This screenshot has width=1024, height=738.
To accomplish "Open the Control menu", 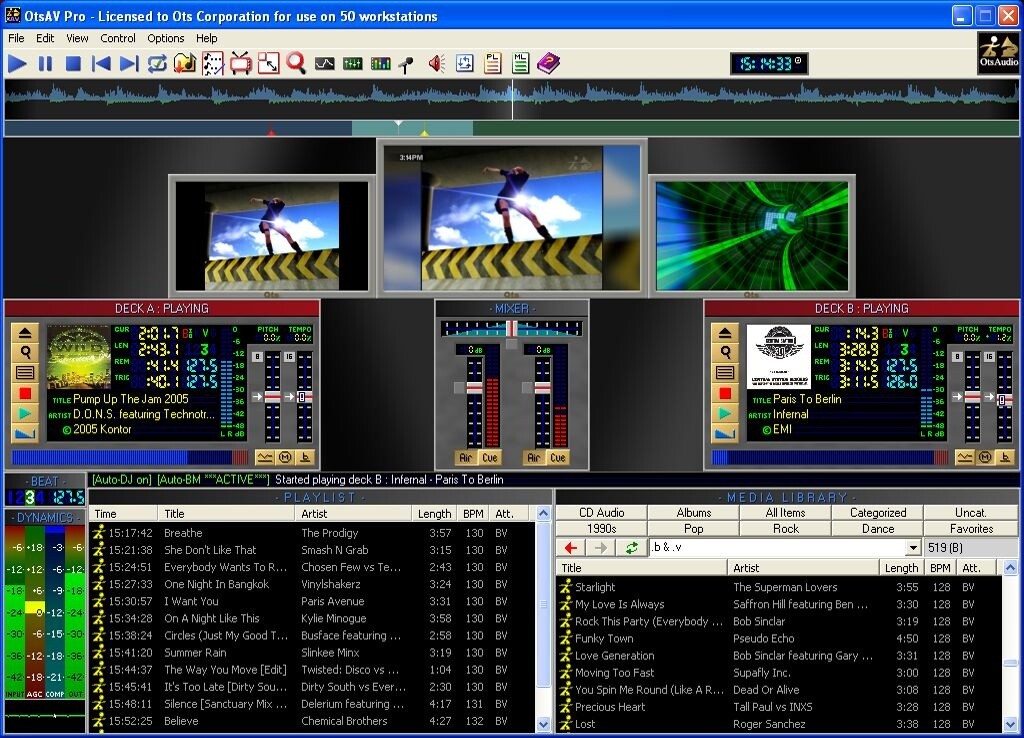I will [118, 38].
